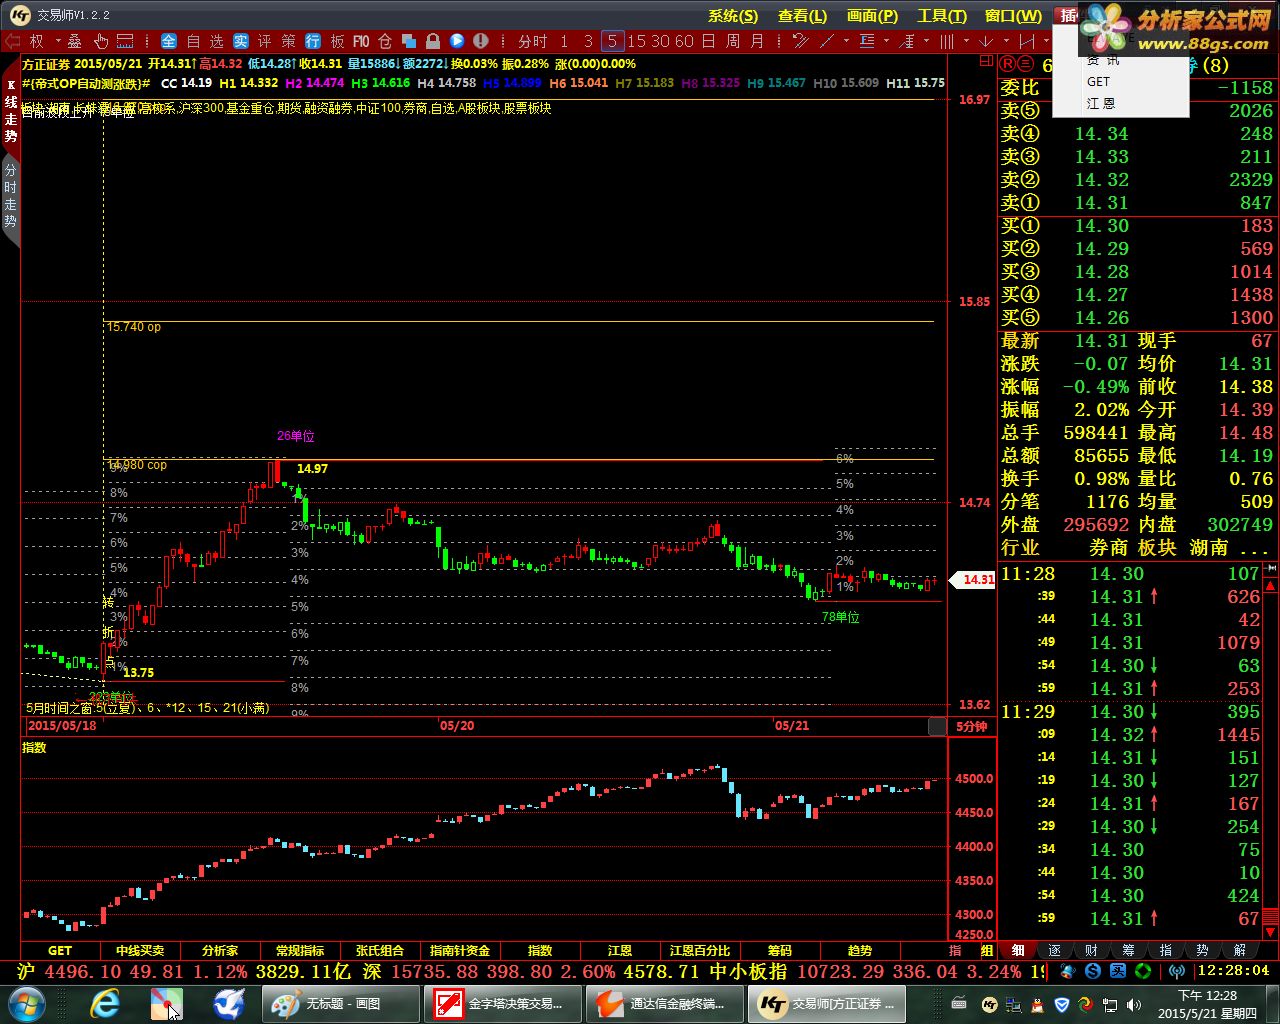Image resolution: width=1280 pixels, height=1024 pixels.
Task: Switch to 通达信金融终端 taskbar window
Action: click(x=664, y=1003)
